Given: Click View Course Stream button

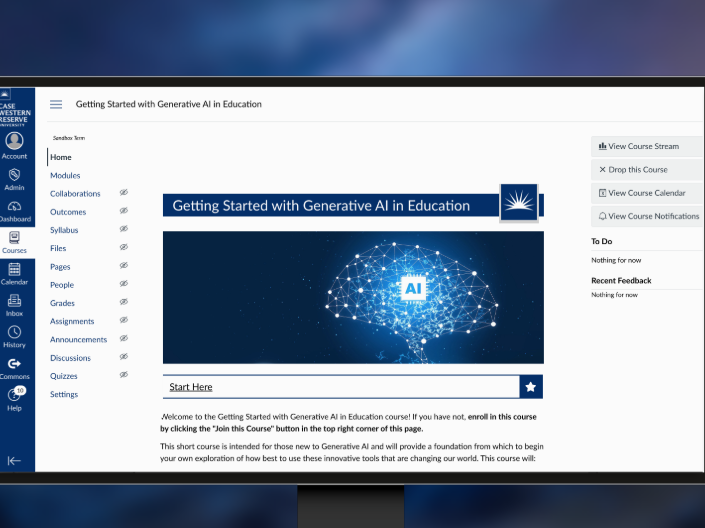Looking at the screenshot, I should [x=647, y=146].
